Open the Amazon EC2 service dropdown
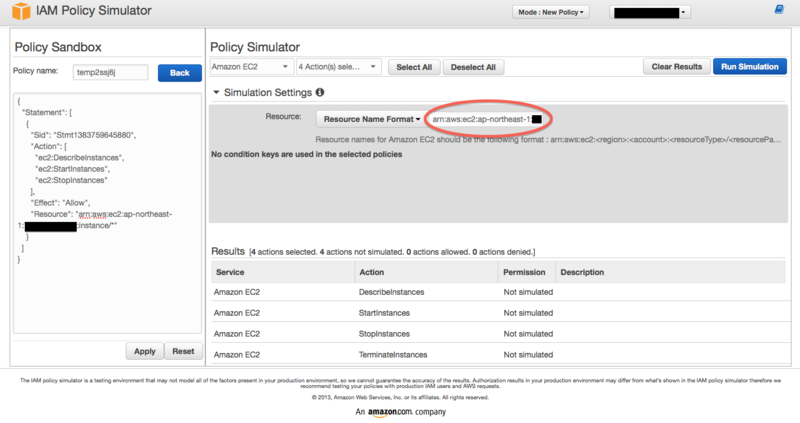The image size is (800, 423). click(x=252, y=67)
